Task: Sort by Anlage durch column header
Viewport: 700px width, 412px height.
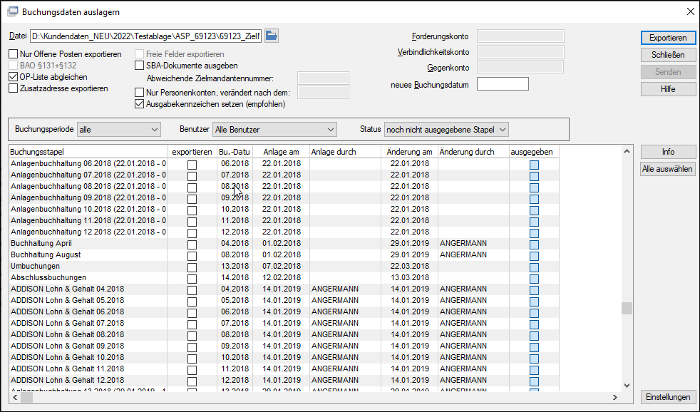Action: [x=345, y=152]
